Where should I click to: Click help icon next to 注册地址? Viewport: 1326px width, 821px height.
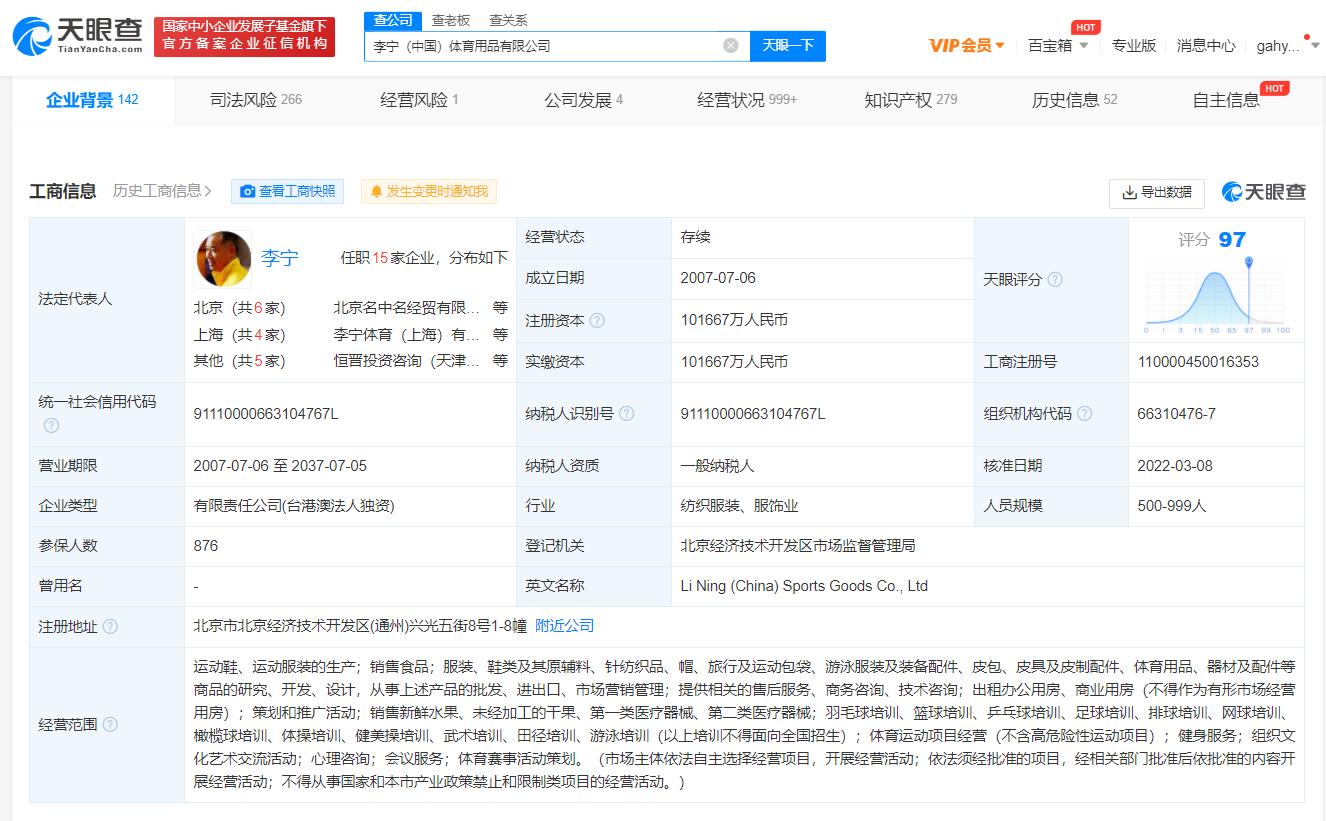110,627
